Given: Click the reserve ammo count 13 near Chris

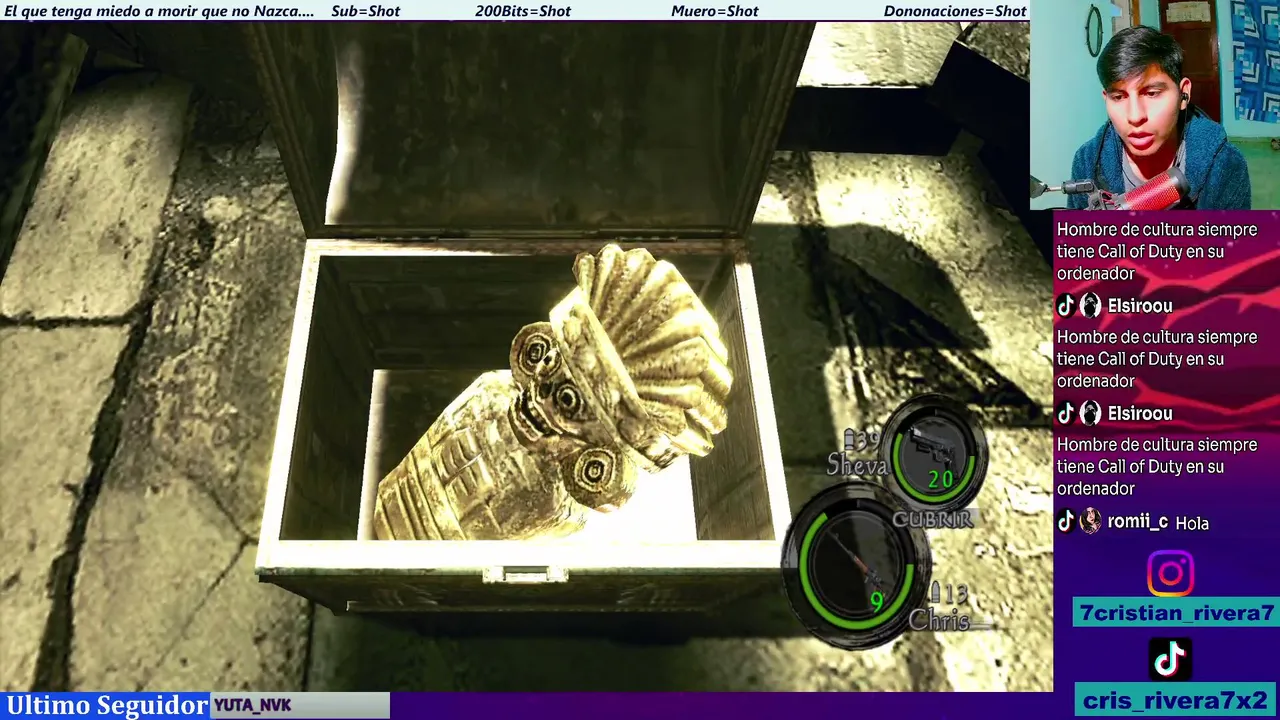Looking at the screenshot, I should point(954,593).
